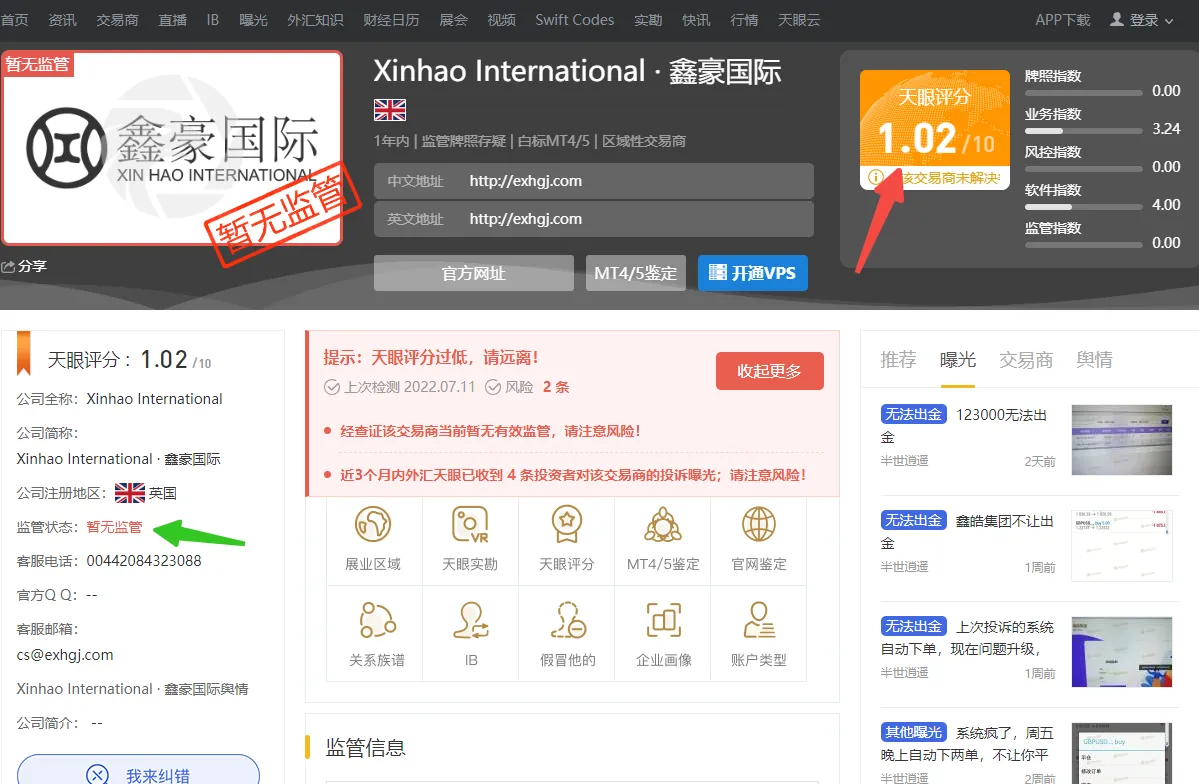Click the 分享 share icon
This screenshot has height=784, width=1199.
pos(8,266)
